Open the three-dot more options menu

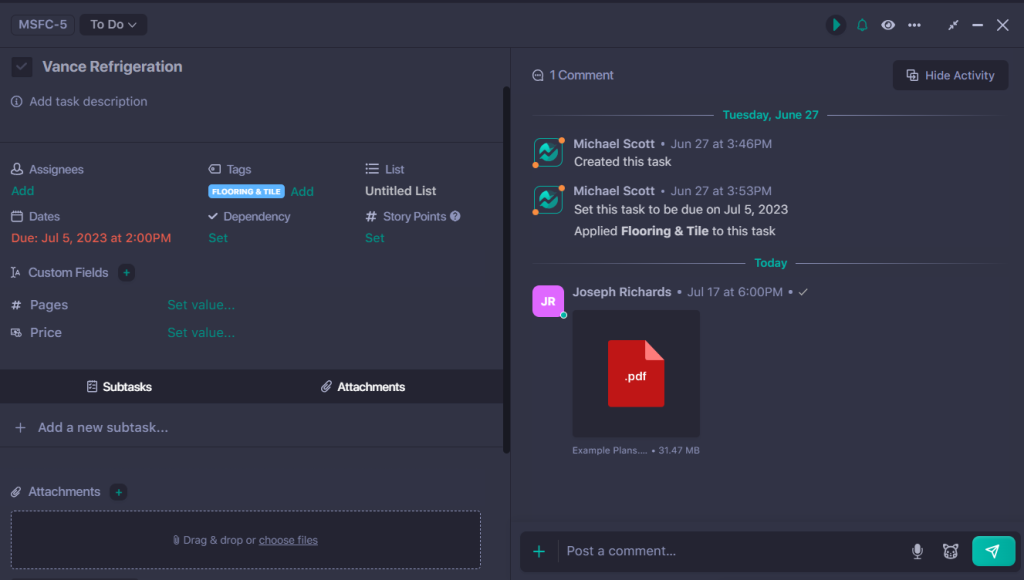tap(914, 25)
